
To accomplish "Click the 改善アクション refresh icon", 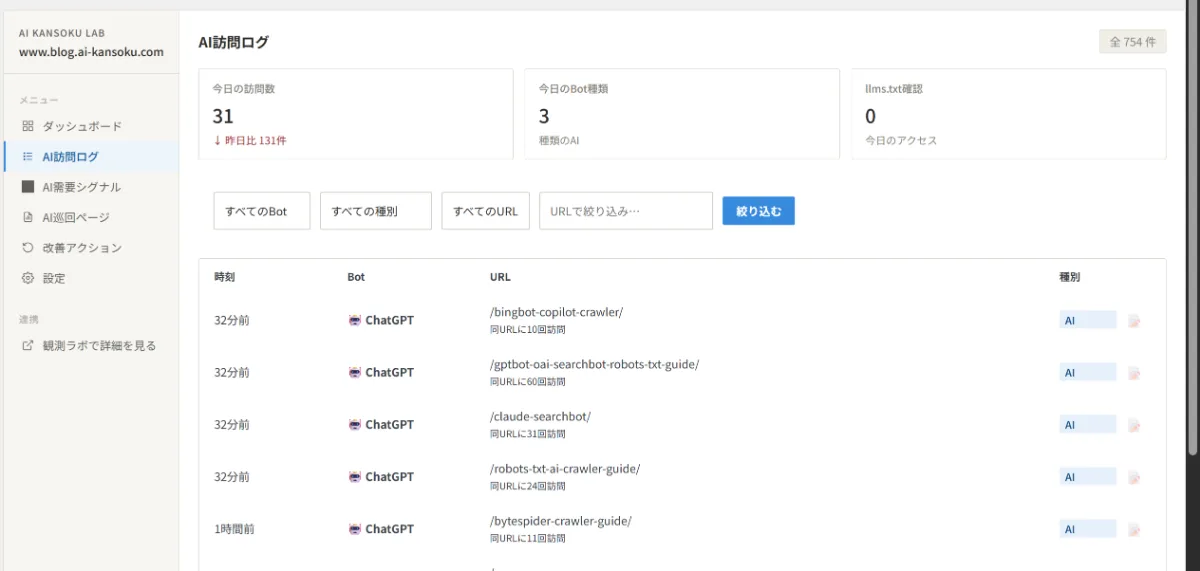I will click(x=28, y=247).
